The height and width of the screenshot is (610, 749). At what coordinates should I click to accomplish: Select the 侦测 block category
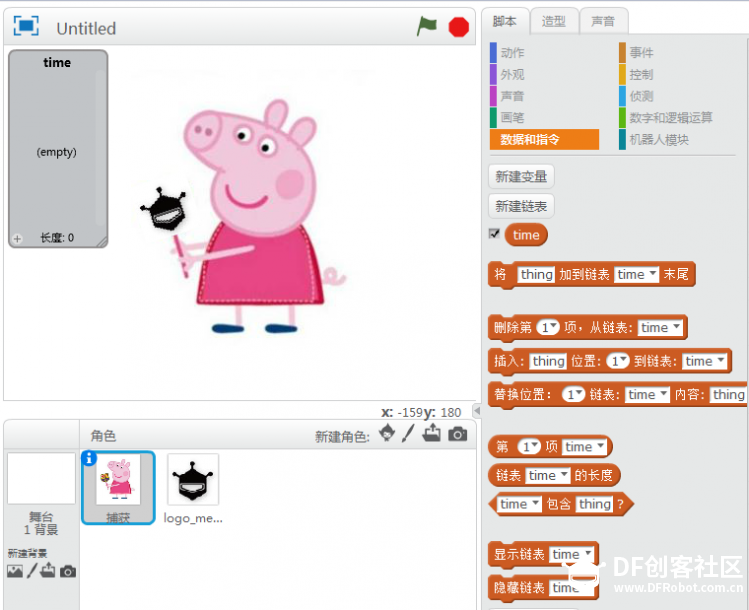click(641, 96)
